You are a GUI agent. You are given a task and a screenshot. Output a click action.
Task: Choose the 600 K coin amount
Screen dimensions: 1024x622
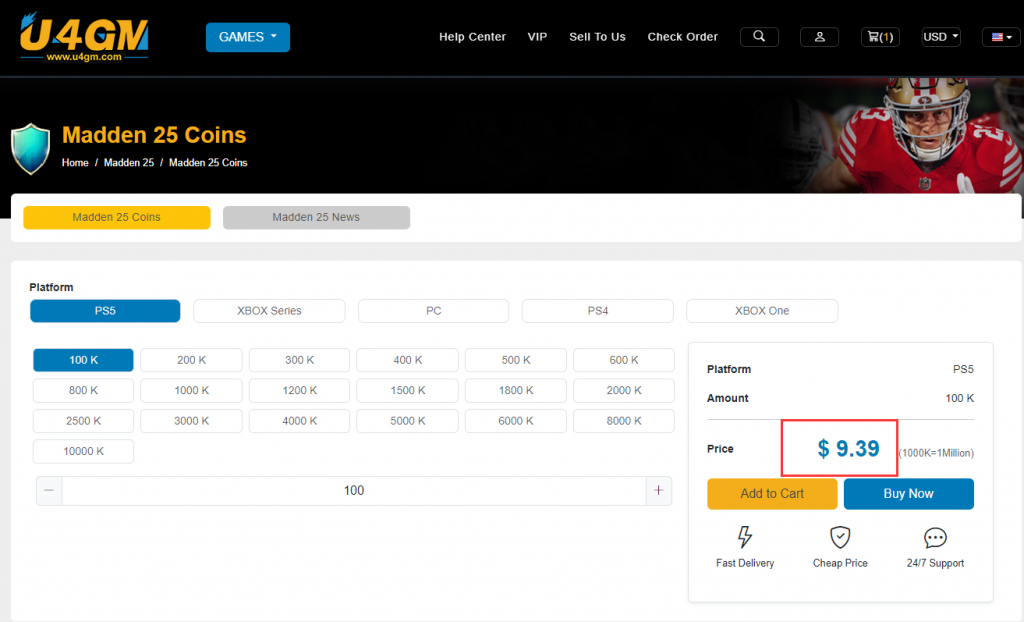click(x=624, y=360)
